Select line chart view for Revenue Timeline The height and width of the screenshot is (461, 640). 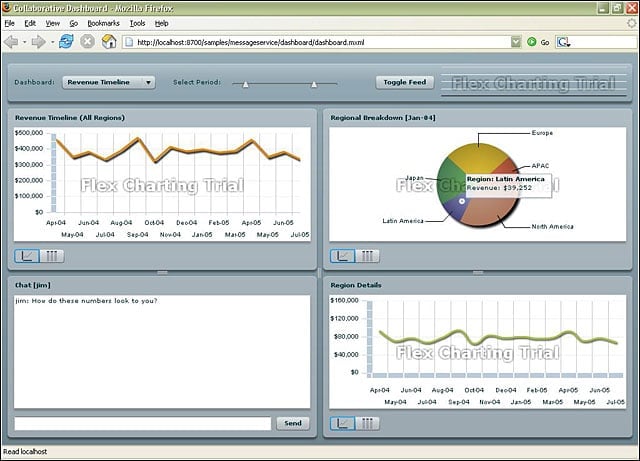(27, 256)
